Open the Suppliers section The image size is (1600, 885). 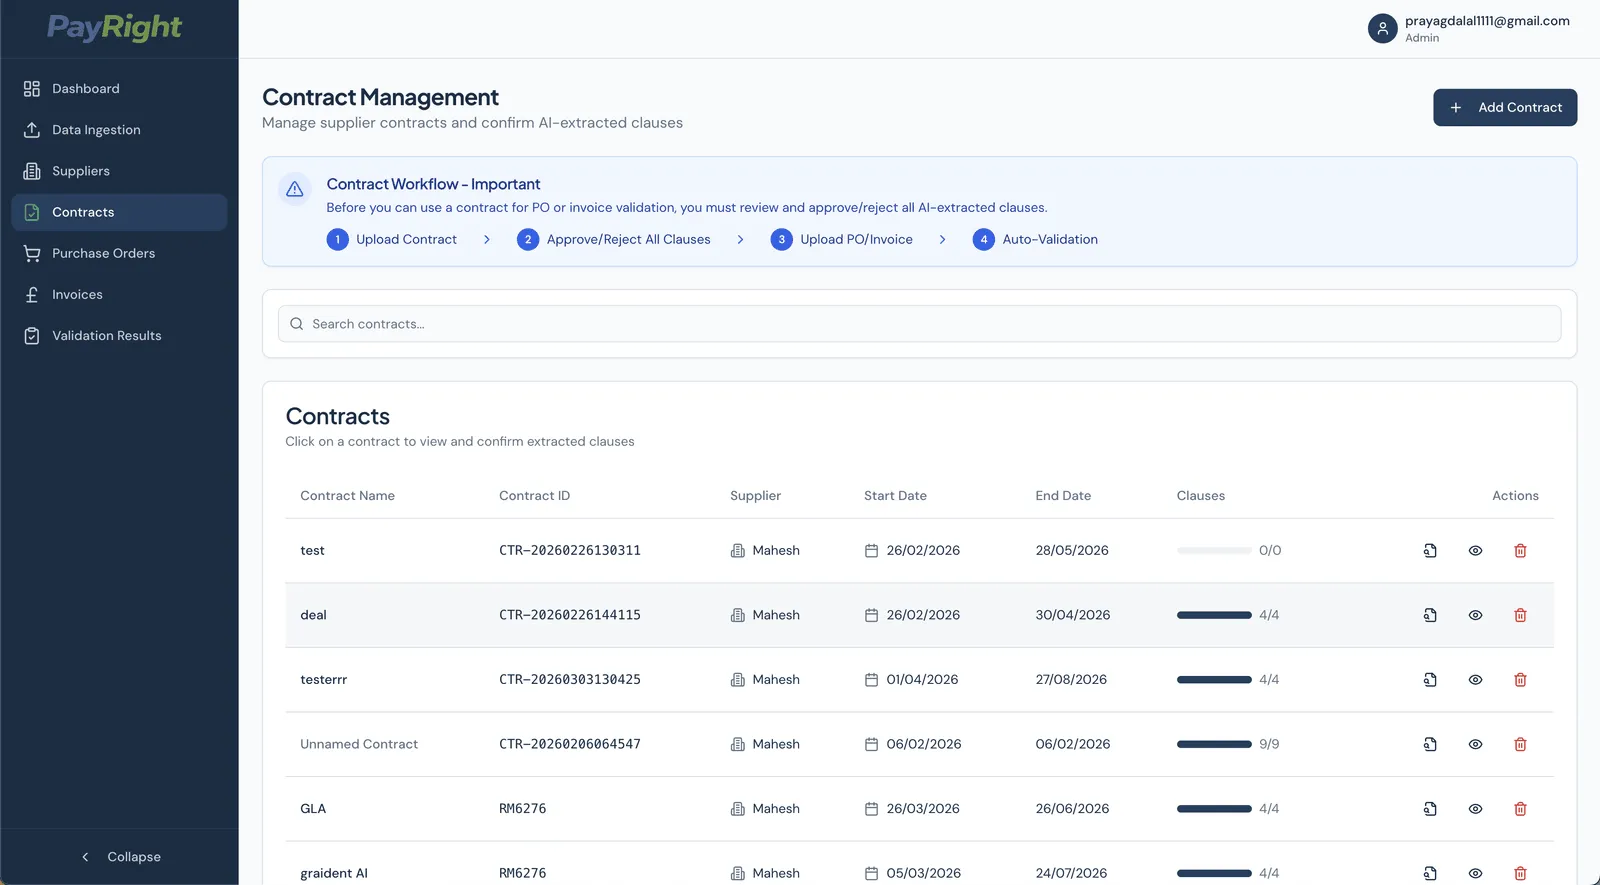tap(119, 171)
